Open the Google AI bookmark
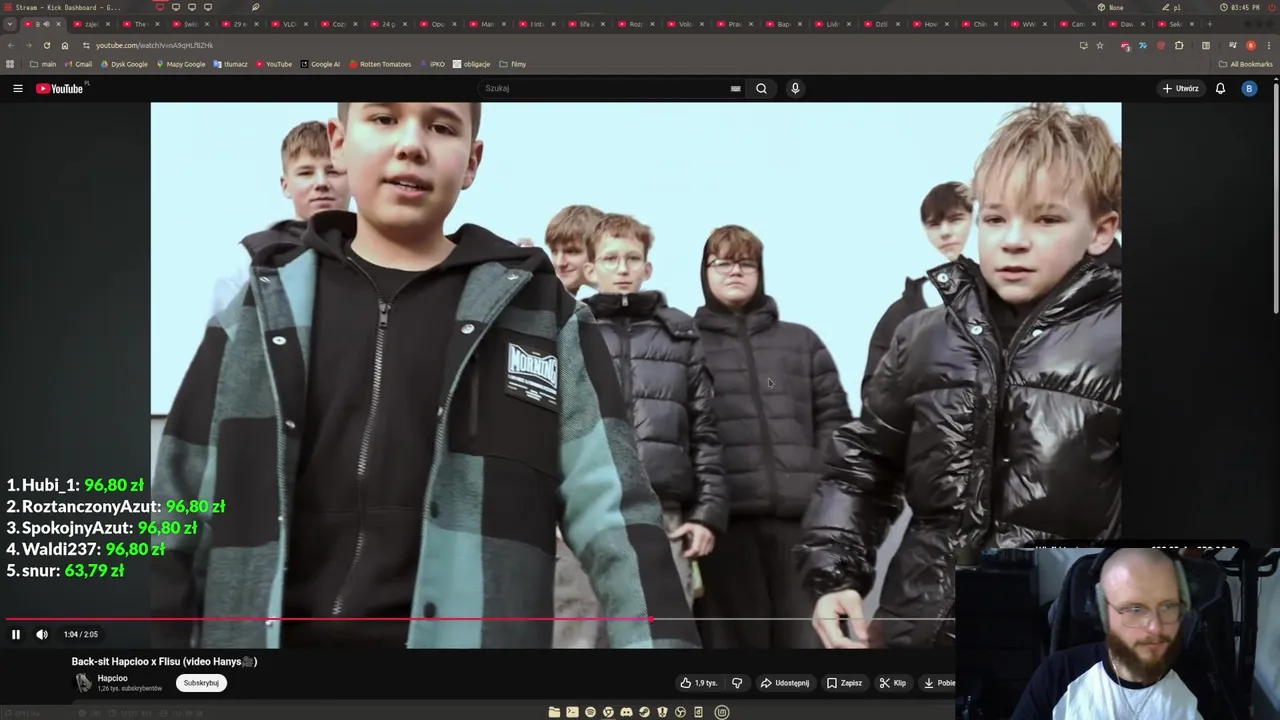Image resolution: width=1280 pixels, height=720 pixels. [320, 64]
